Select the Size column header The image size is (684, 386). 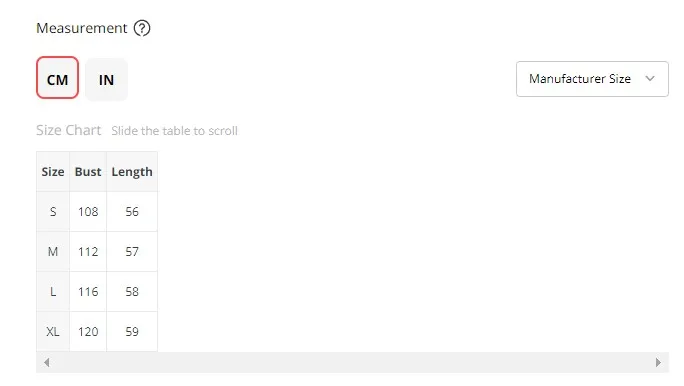[x=53, y=171]
